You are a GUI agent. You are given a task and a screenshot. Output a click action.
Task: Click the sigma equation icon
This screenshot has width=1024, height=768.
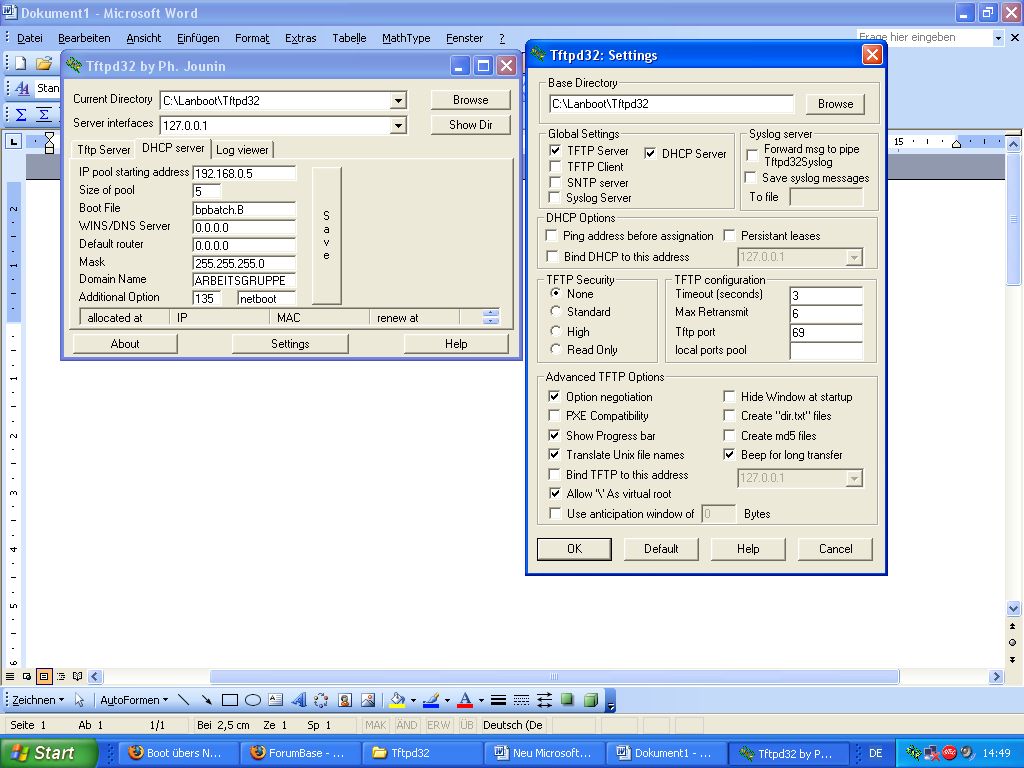coord(21,114)
